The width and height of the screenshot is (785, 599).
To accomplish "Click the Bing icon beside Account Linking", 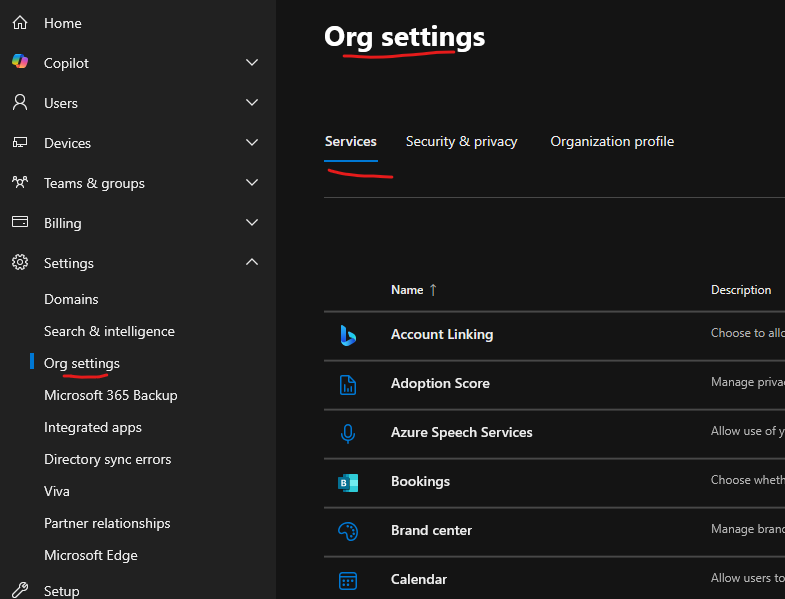I will click(348, 335).
